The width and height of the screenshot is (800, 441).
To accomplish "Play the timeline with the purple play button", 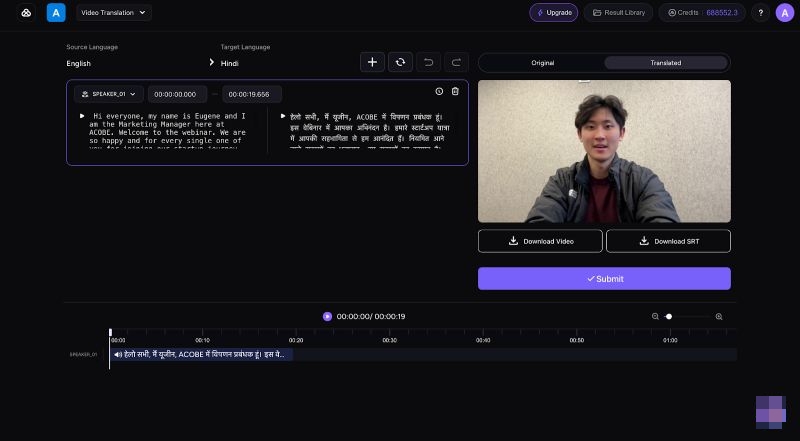I will (328, 316).
